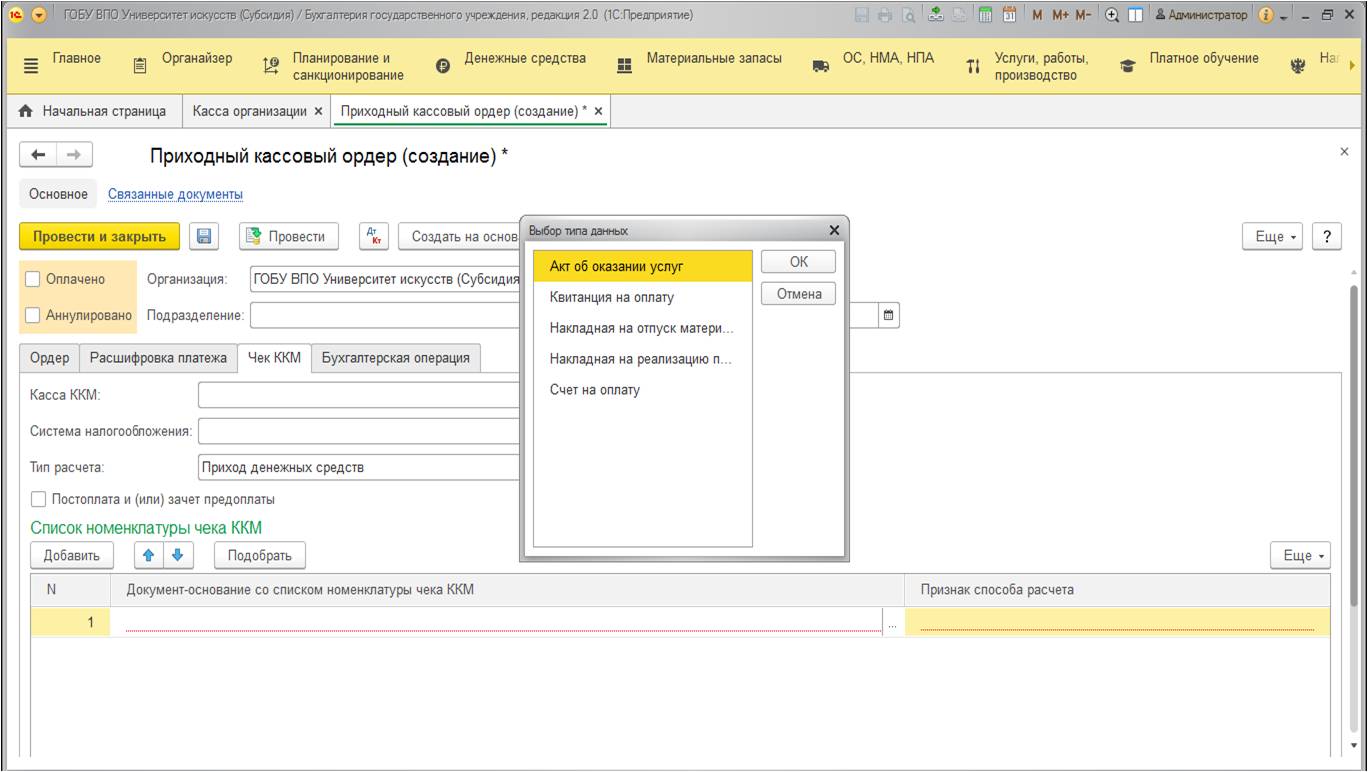
Task: Check Постоплата и (или) зачет предоплаты
Action: [x=38, y=499]
